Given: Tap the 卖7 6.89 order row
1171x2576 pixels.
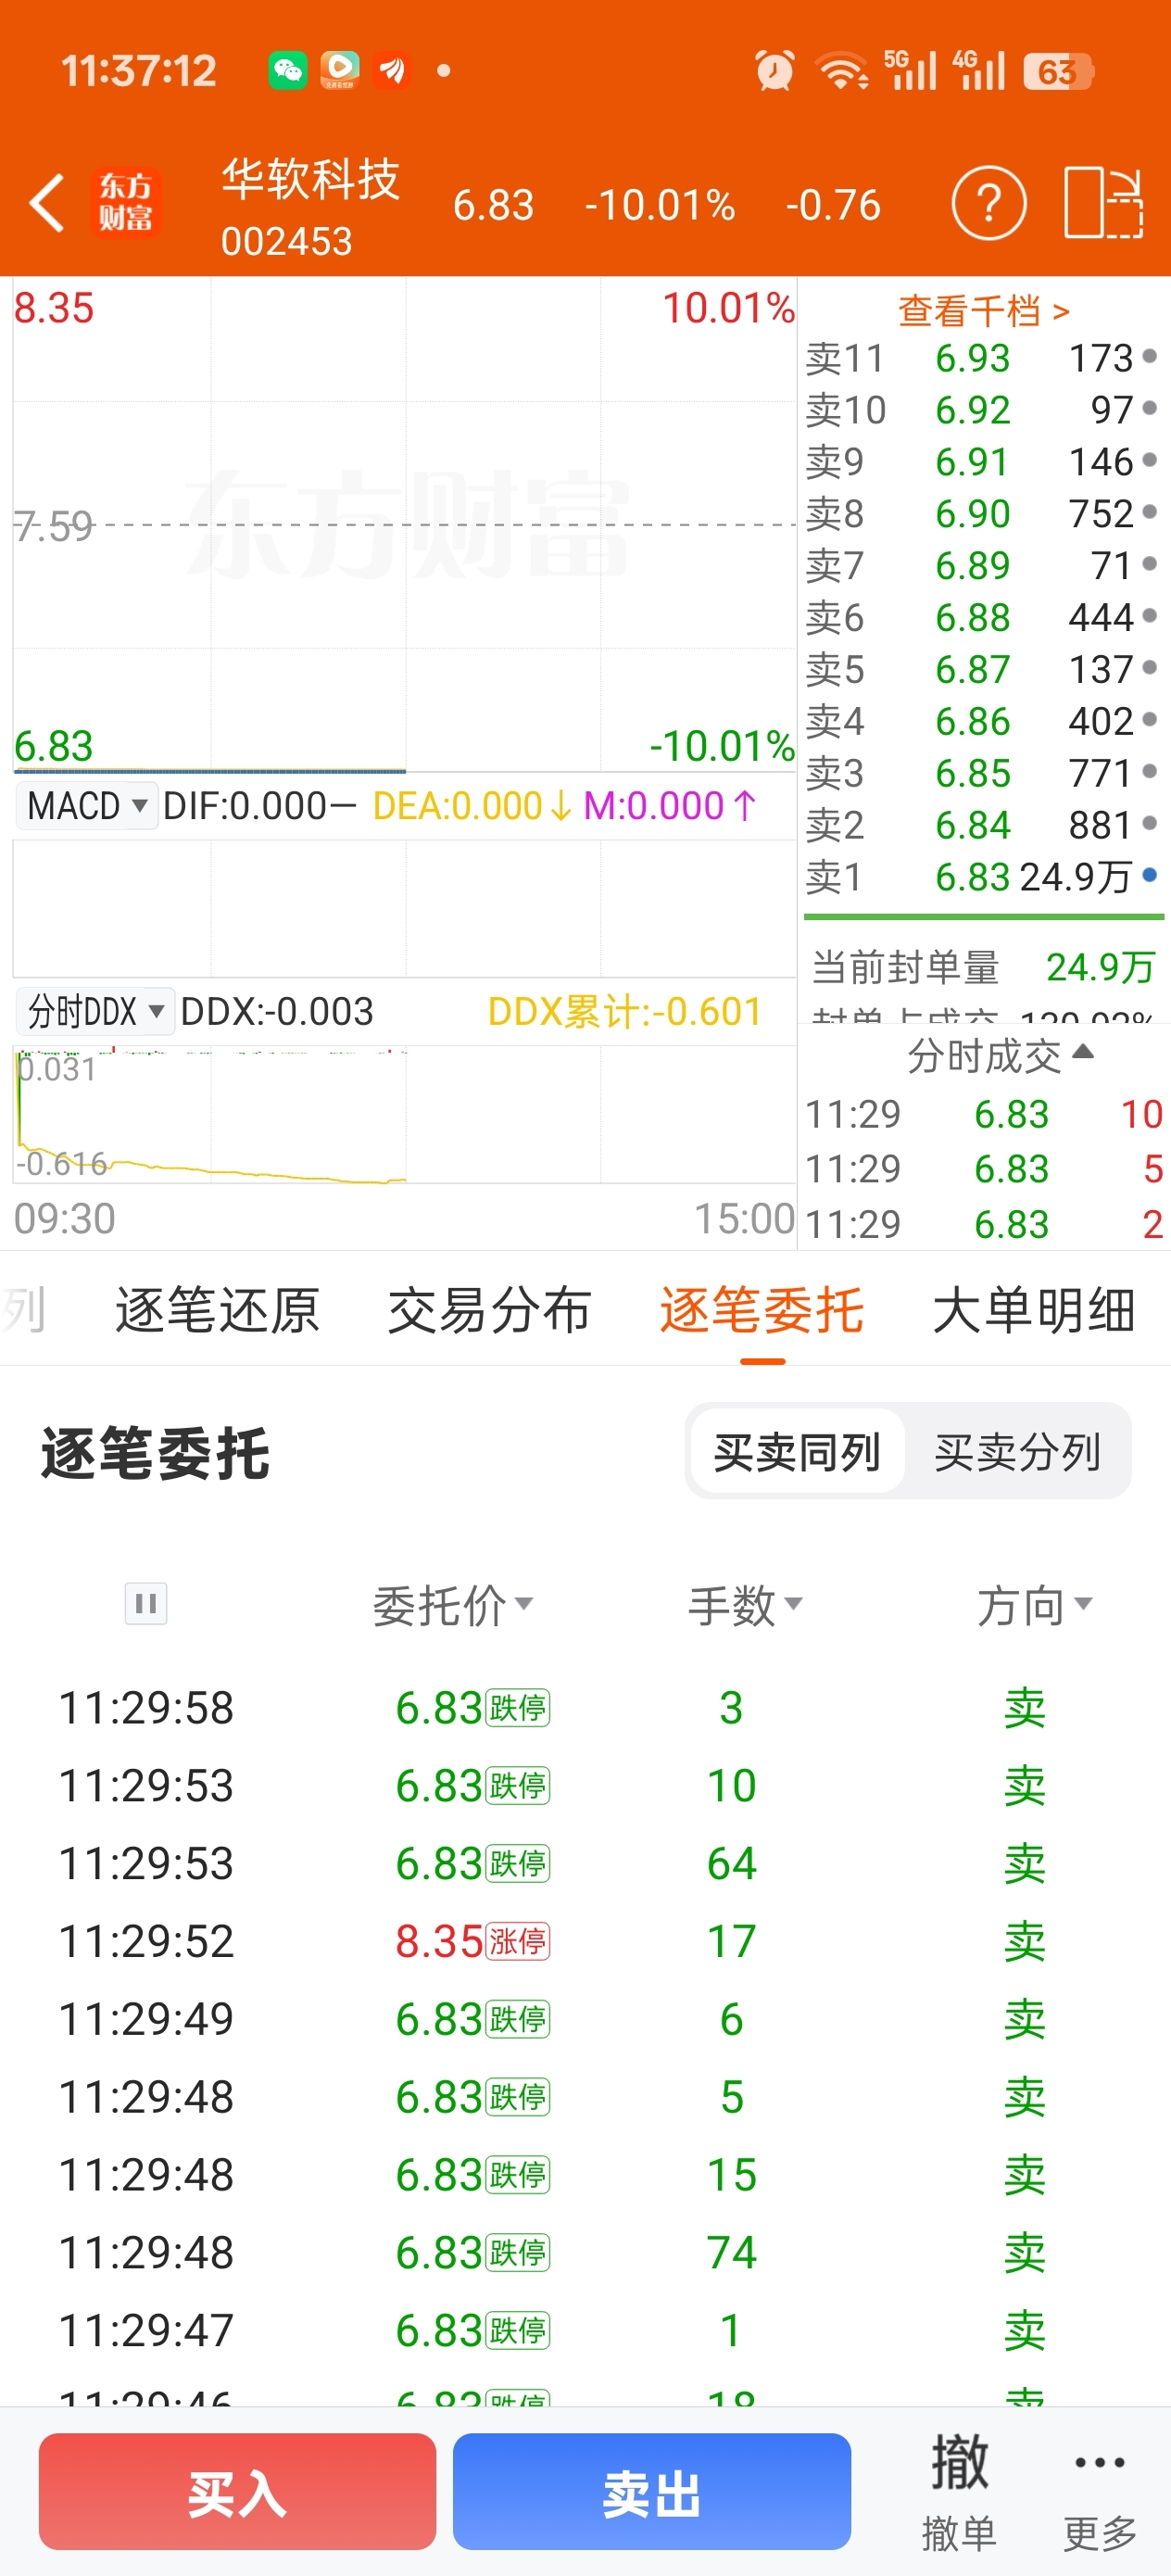Looking at the screenshot, I should [x=982, y=565].
